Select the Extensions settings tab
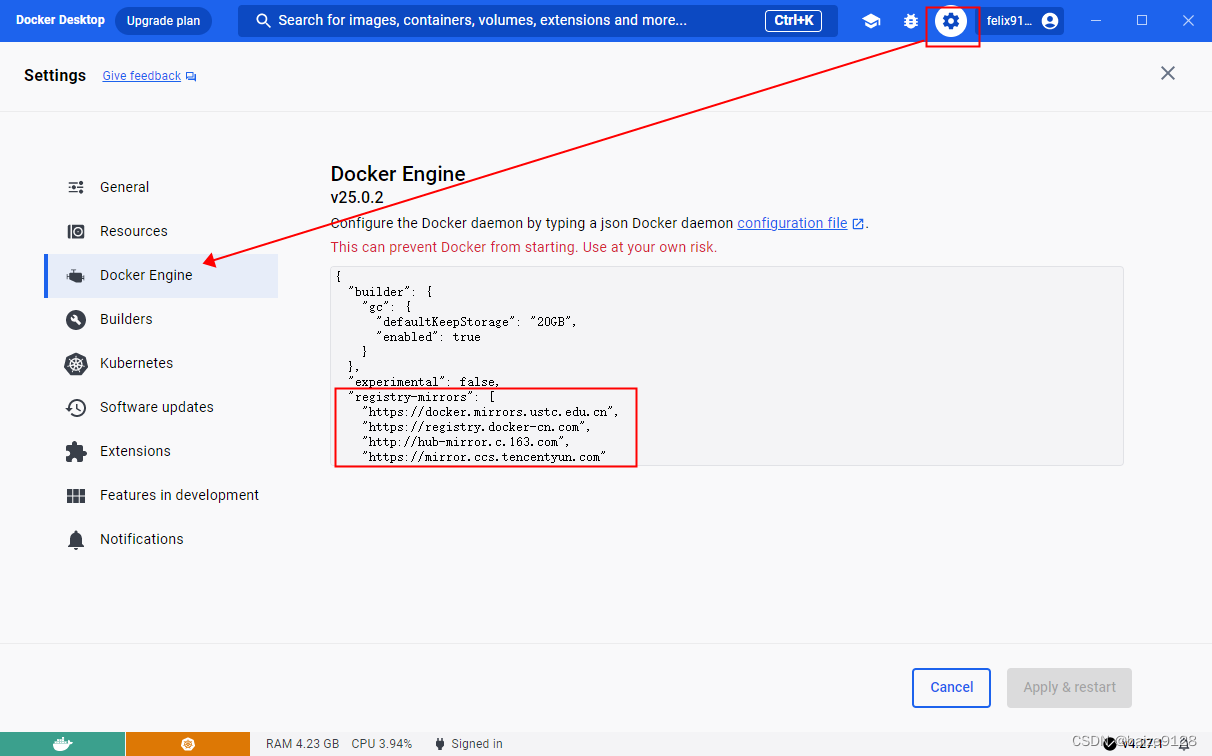 [161, 451]
